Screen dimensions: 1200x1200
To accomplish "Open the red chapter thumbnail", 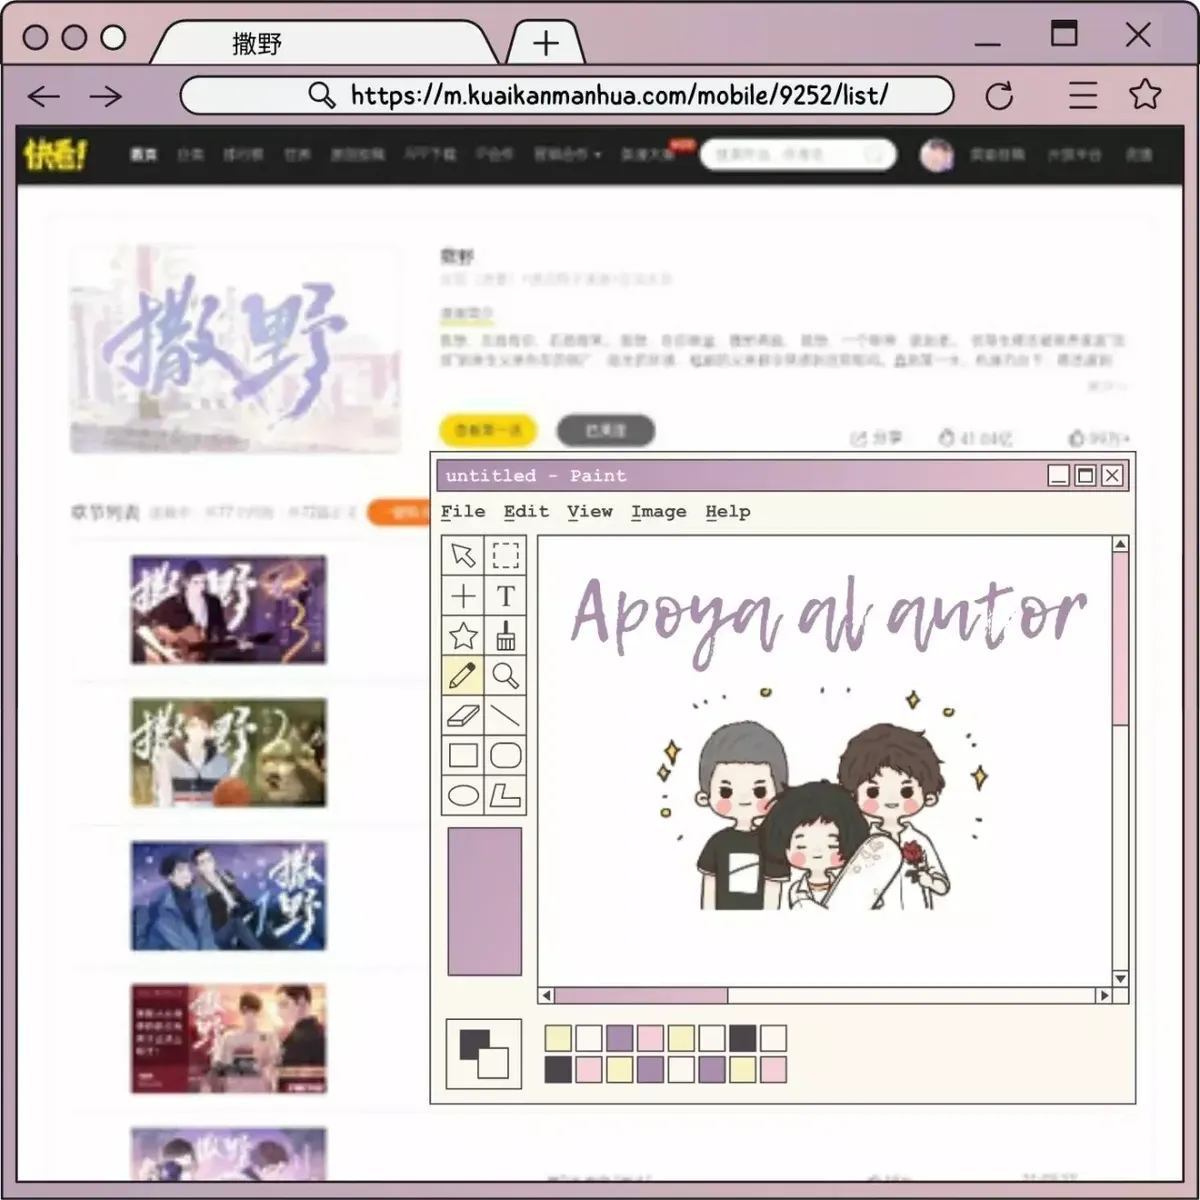I will click(x=229, y=1039).
